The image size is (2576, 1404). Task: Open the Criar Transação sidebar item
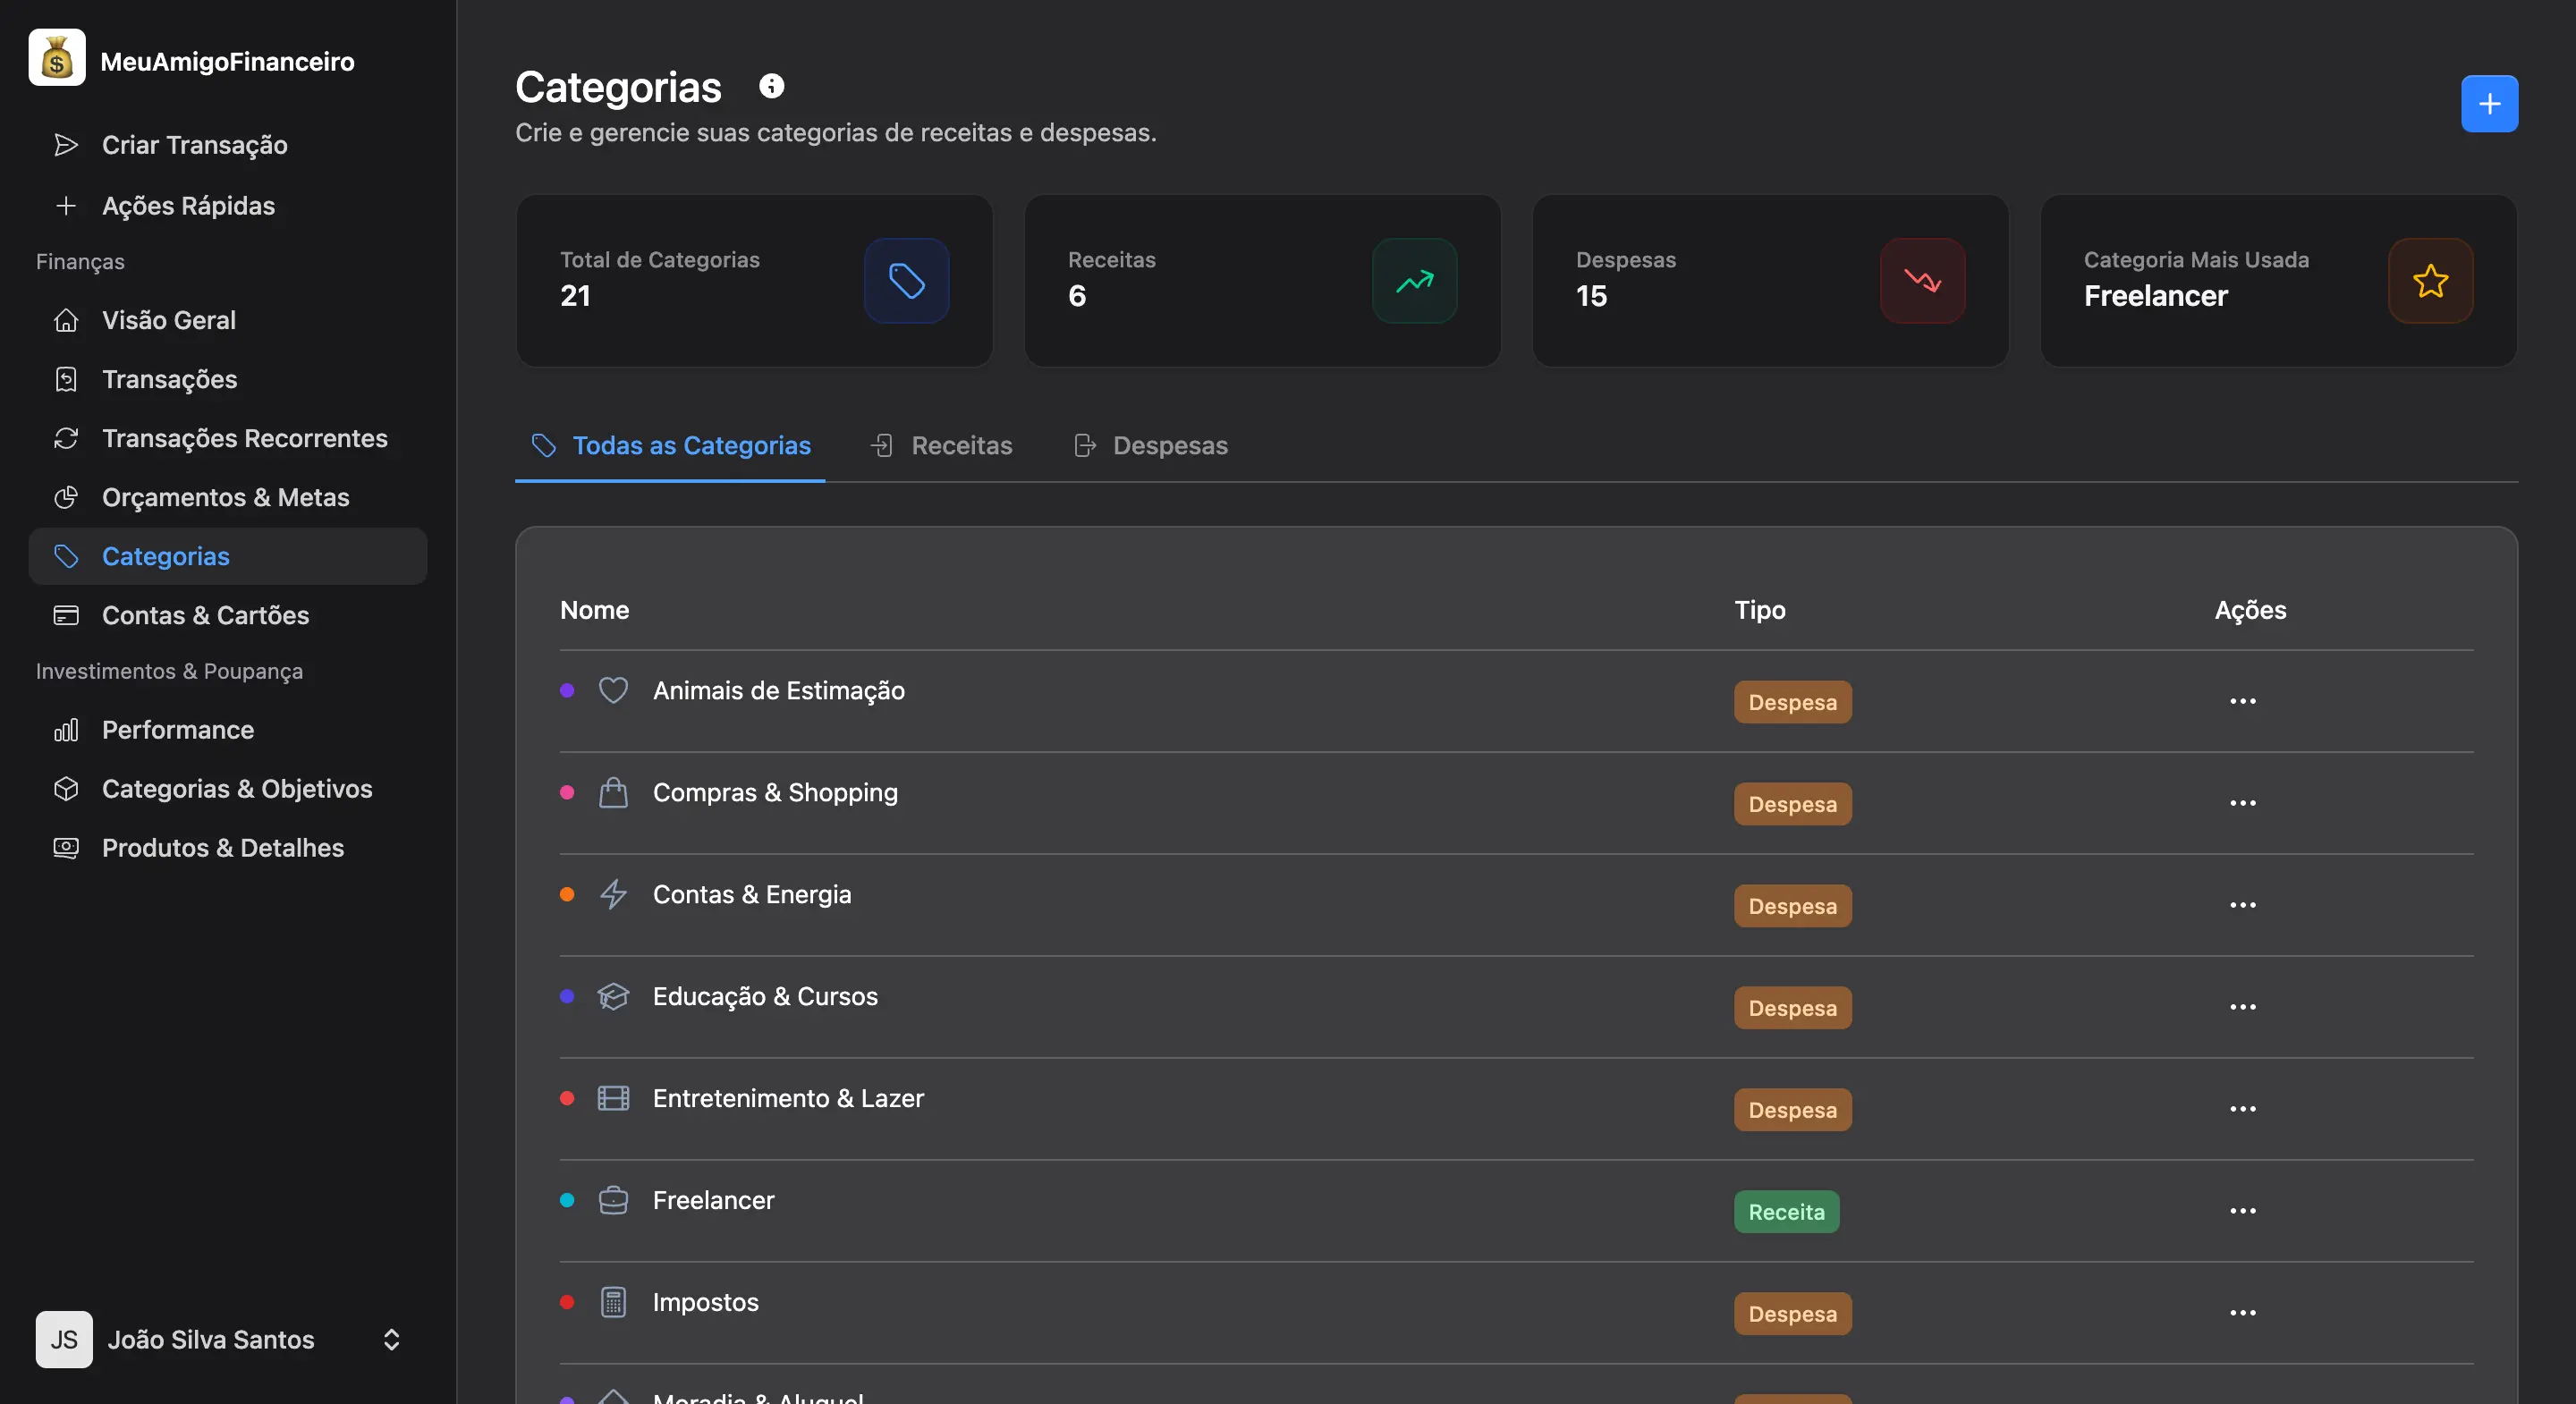point(194,145)
